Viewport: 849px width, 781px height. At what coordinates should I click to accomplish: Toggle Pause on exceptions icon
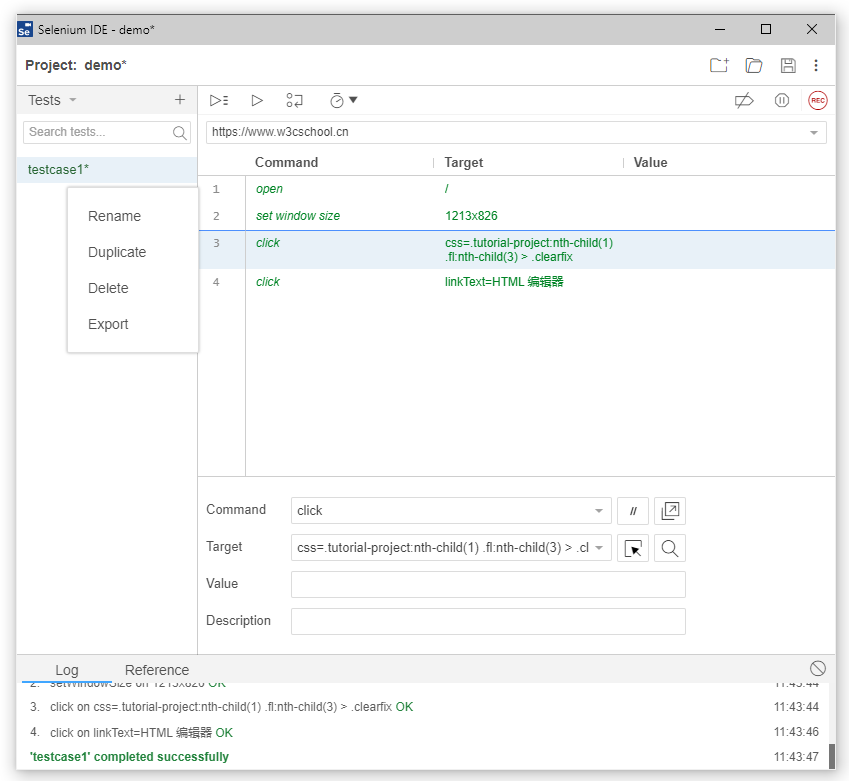click(x=782, y=100)
